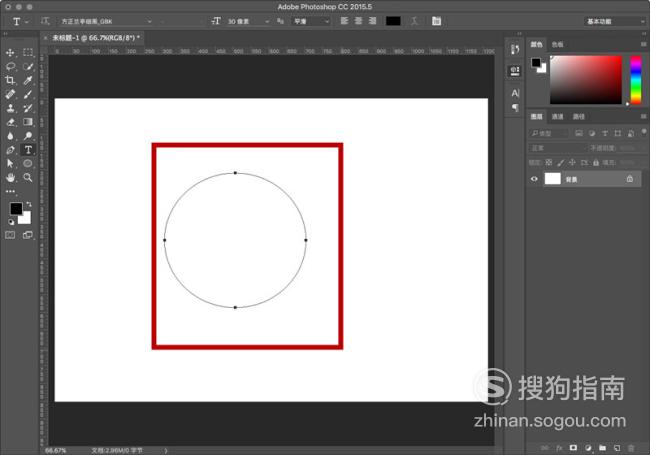650x455 pixels.
Task: Create warped text
Action: (x=414, y=21)
